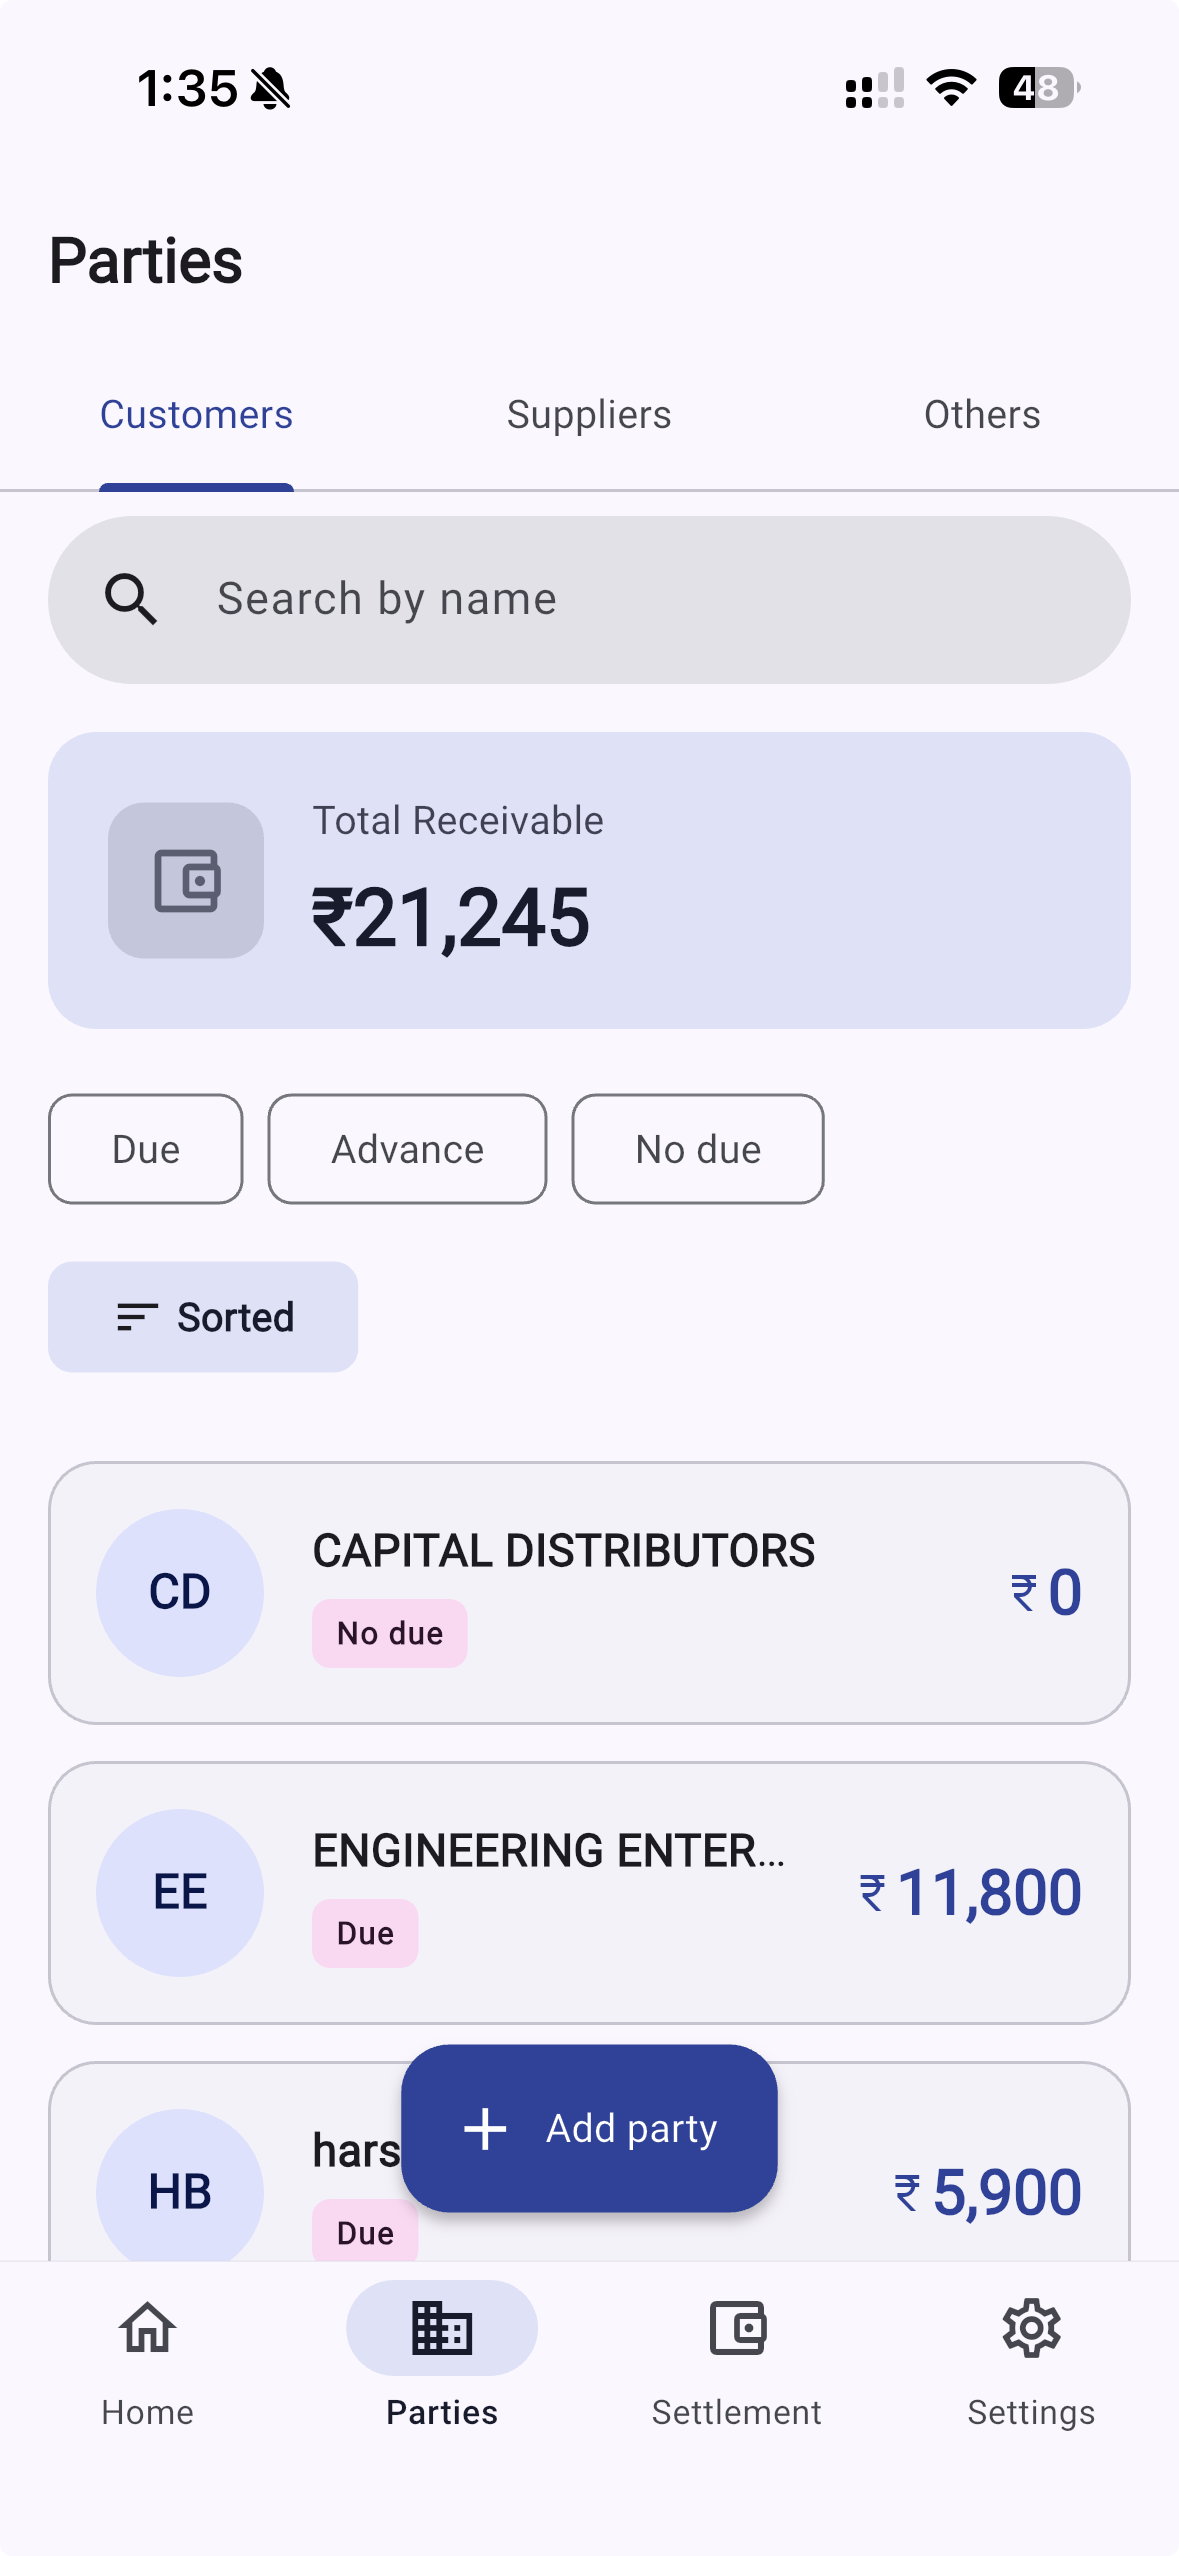Switch to the Suppliers tab

click(x=589, y=415)
